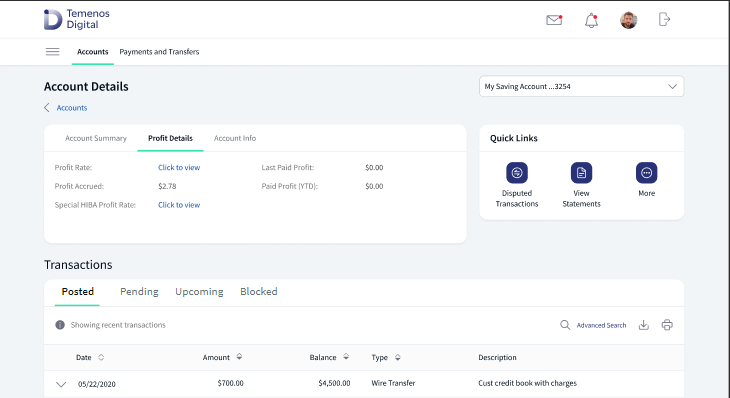Click 'Cust credit book with charges' description
This screenshot has width=730, height=398.
click(x=527, y=383)
